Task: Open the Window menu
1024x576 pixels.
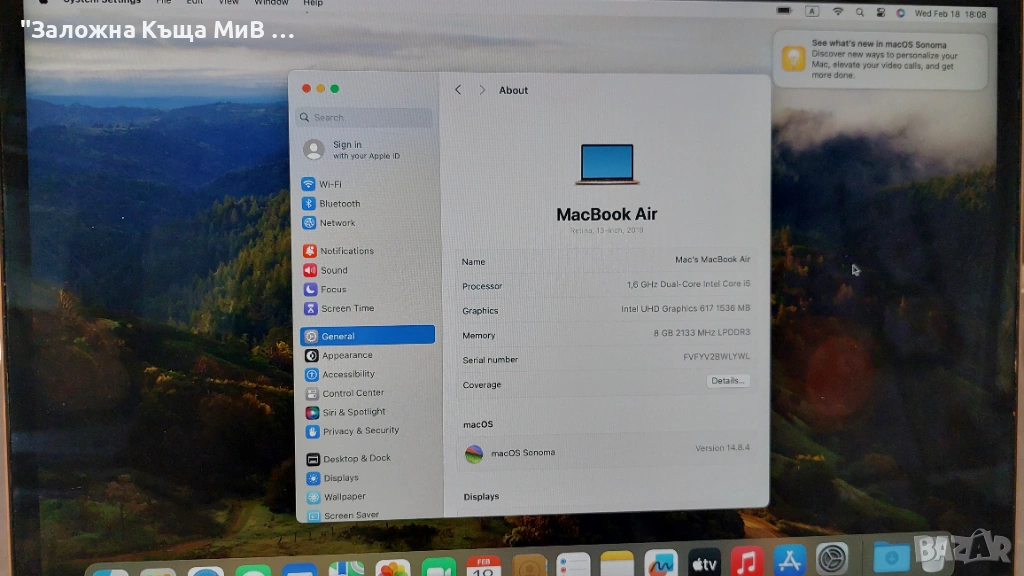Action: coord(271,3)
